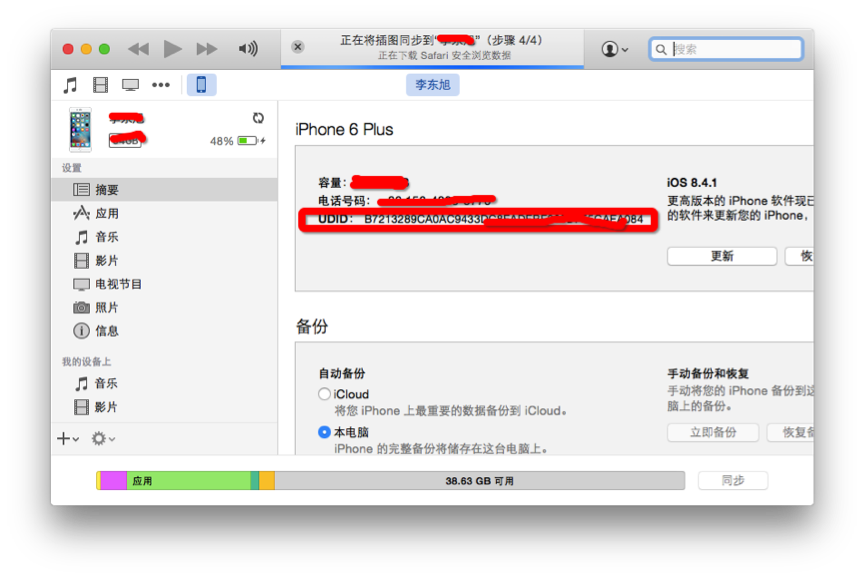Open the More (three dots) menu
865x579 pixels.
161,85
